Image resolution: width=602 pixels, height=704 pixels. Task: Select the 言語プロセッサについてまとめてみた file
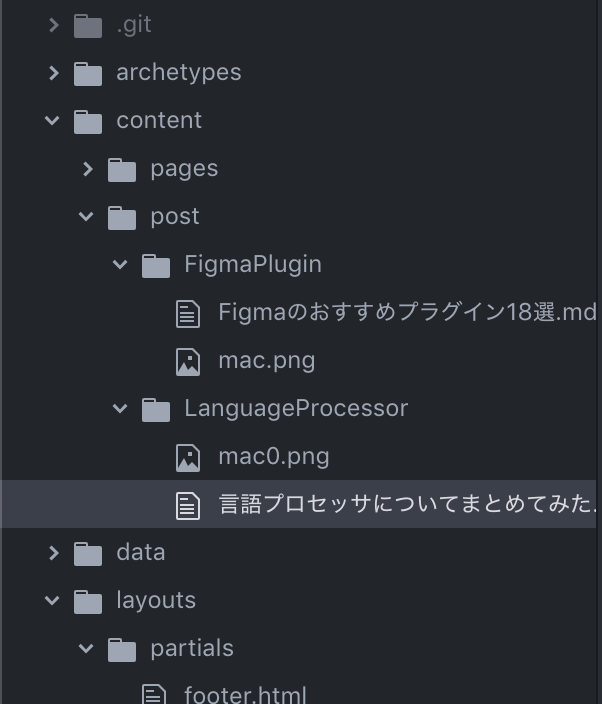coord(301,504)
